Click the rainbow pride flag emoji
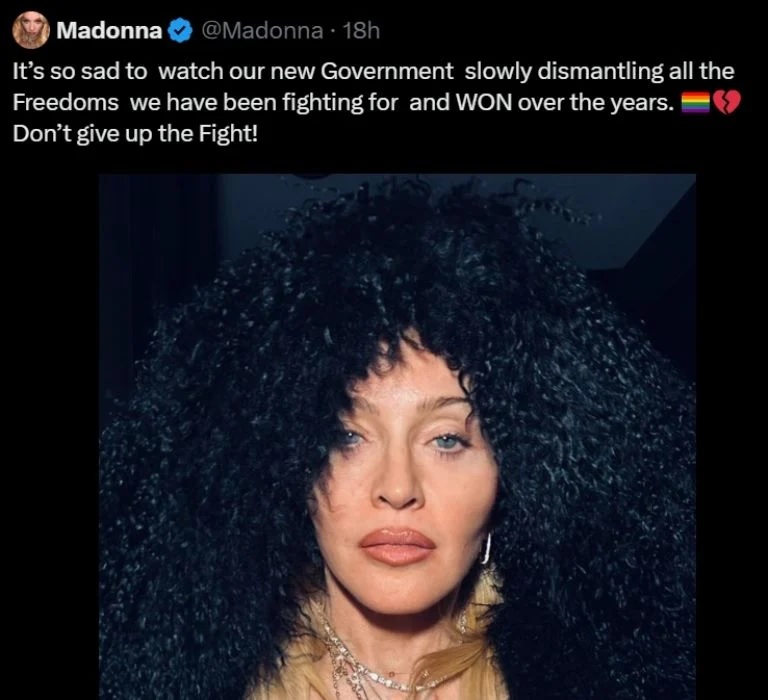768x700 pixels. click(696, 102)
